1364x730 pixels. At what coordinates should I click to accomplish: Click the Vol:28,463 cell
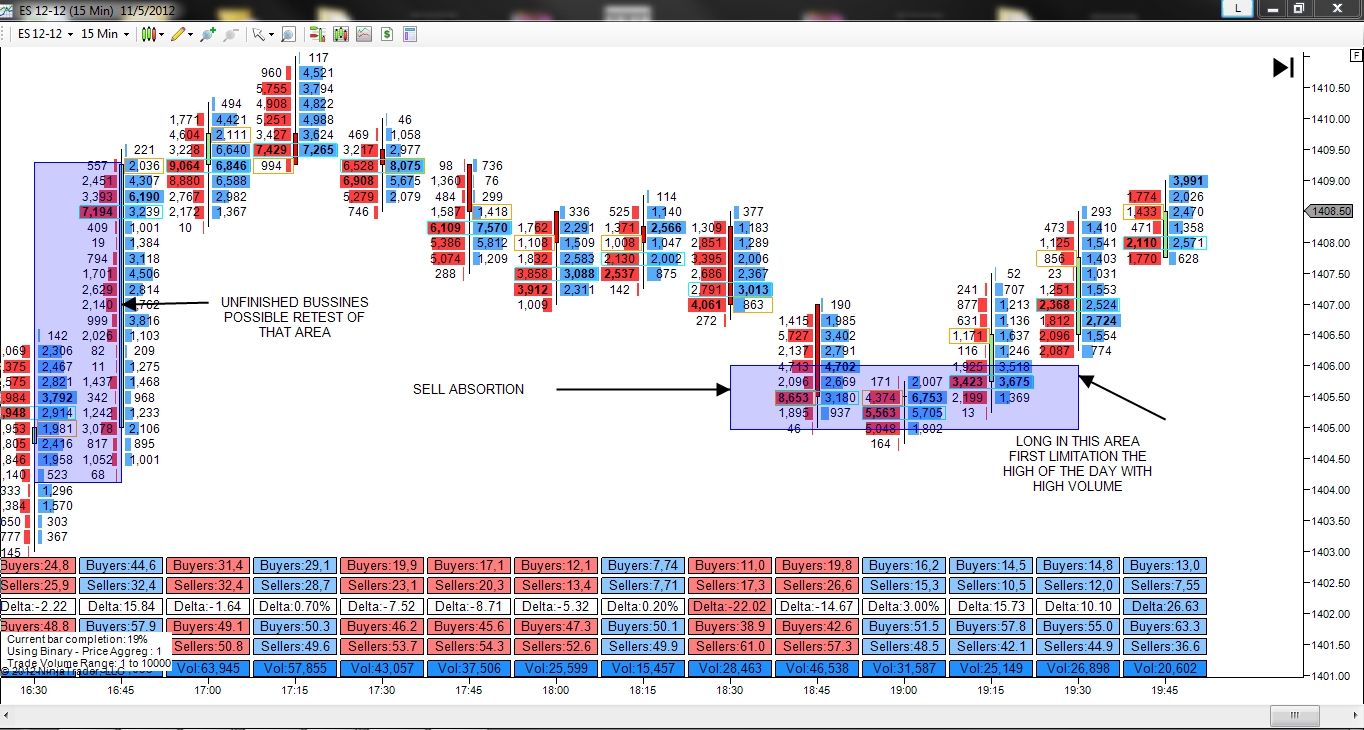point(728,668)
